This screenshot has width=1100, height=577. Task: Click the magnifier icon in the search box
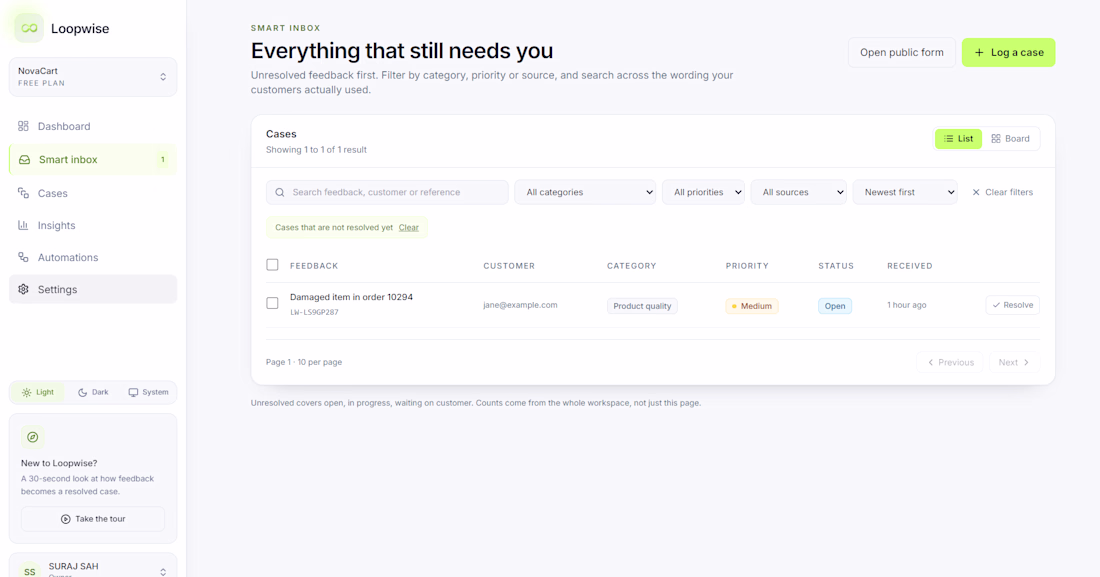tap(280, 192)
